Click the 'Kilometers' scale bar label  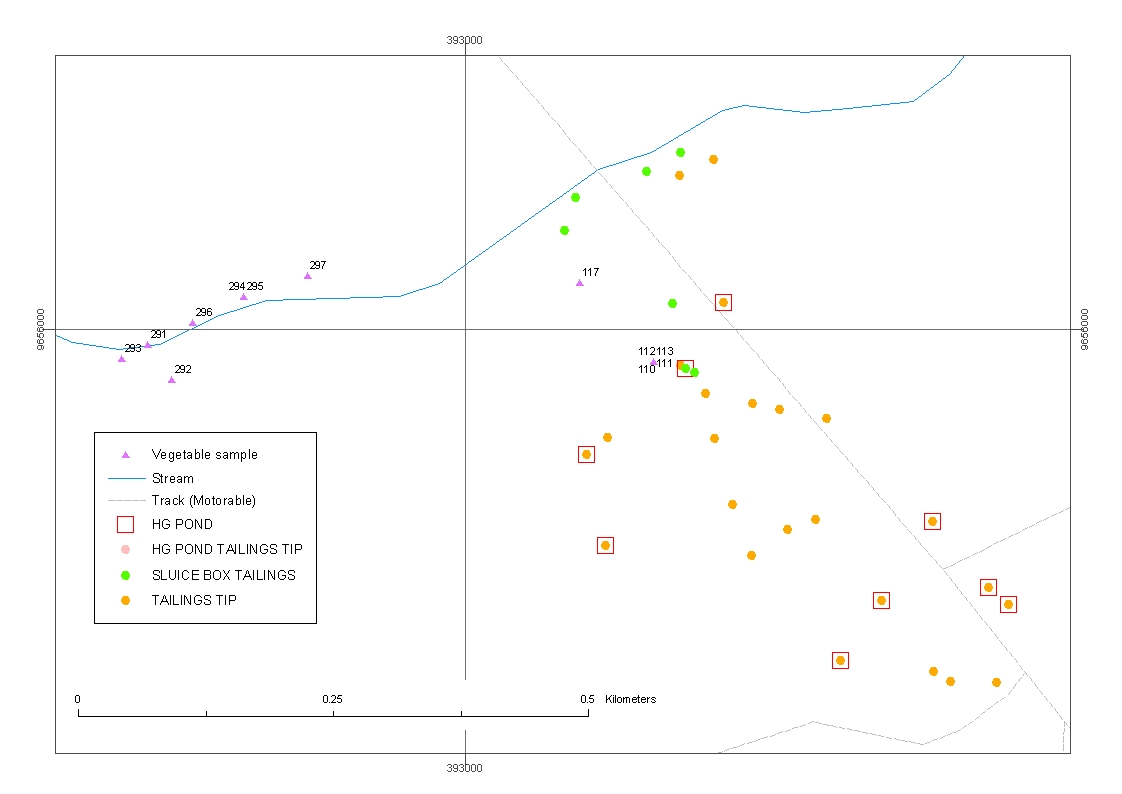[x=630, y=699]
